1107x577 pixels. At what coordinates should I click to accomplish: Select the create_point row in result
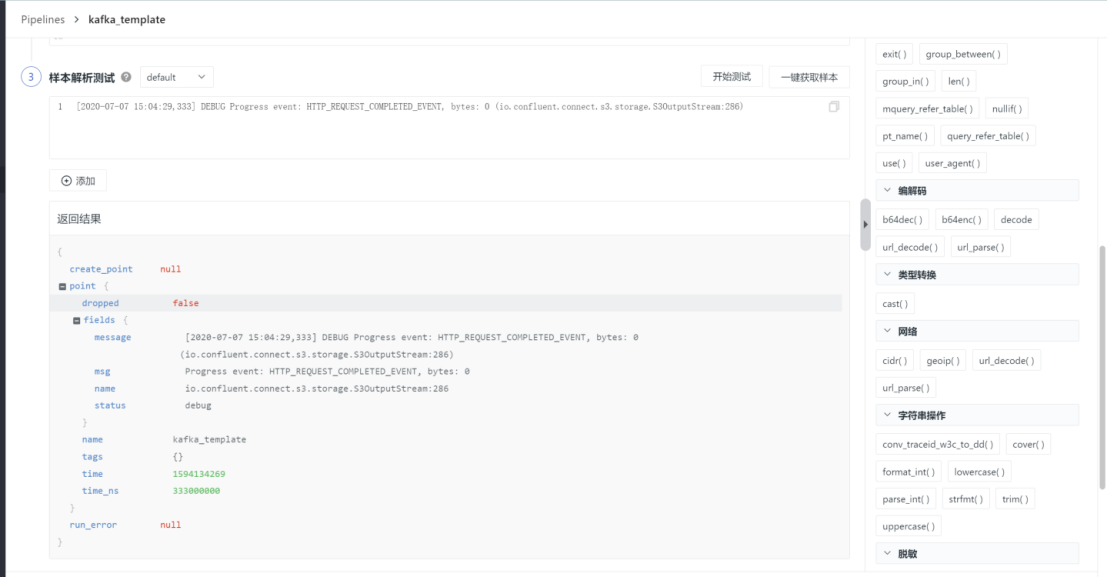click(x=445, y=269)
